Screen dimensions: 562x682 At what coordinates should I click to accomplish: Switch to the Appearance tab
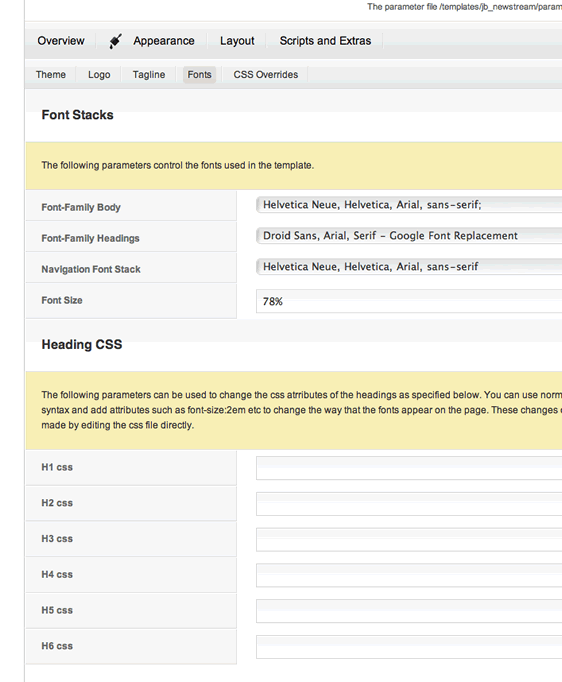(x=164, y=41)
